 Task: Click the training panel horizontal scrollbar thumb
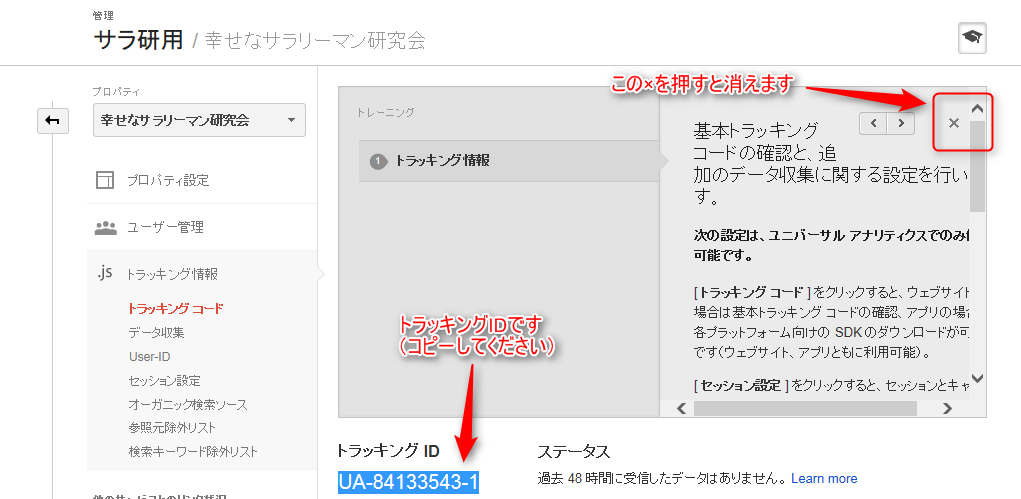pyautogui.click(x=805, y=408)
